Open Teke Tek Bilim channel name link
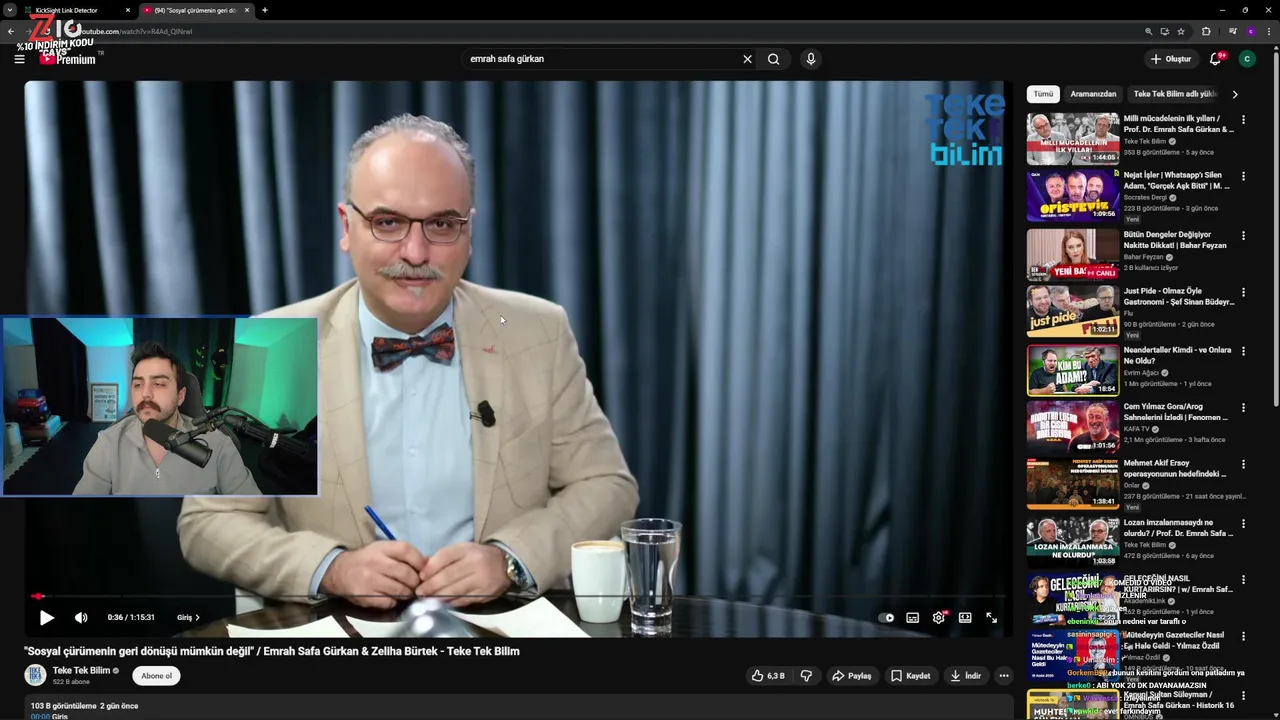 81,670
